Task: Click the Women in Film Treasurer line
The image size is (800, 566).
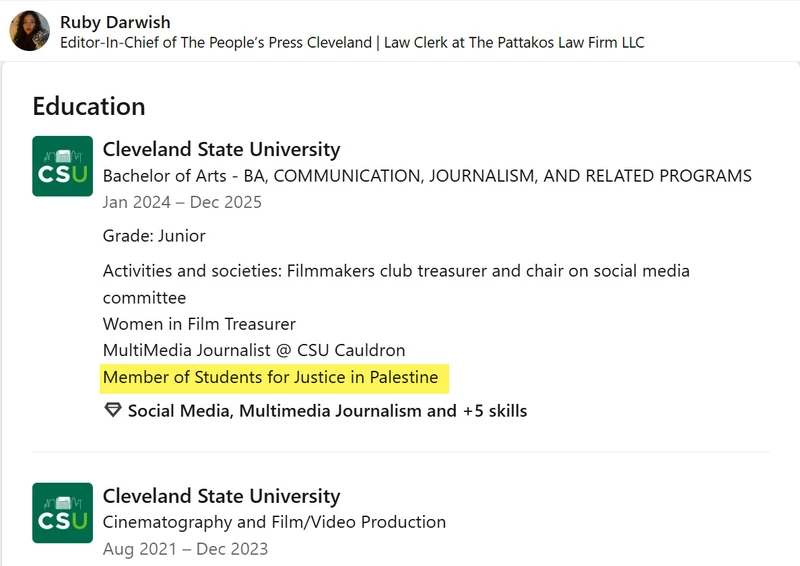Action: (199, 324)
